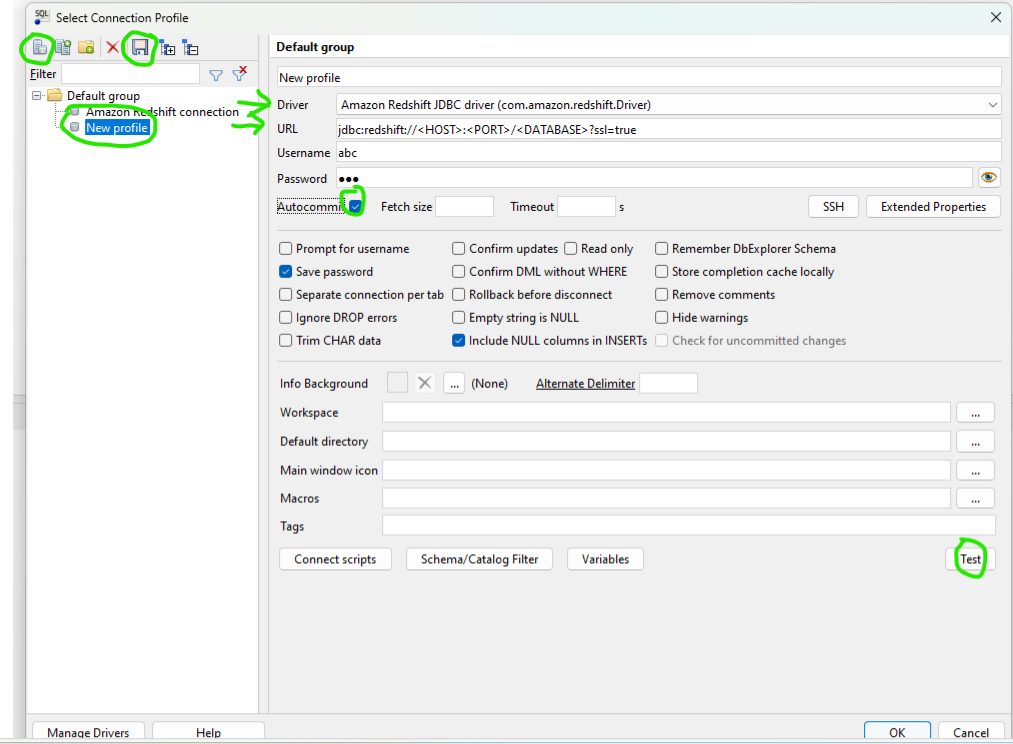Save profiles using the floppy disk icon

click(x=141, y=47)
